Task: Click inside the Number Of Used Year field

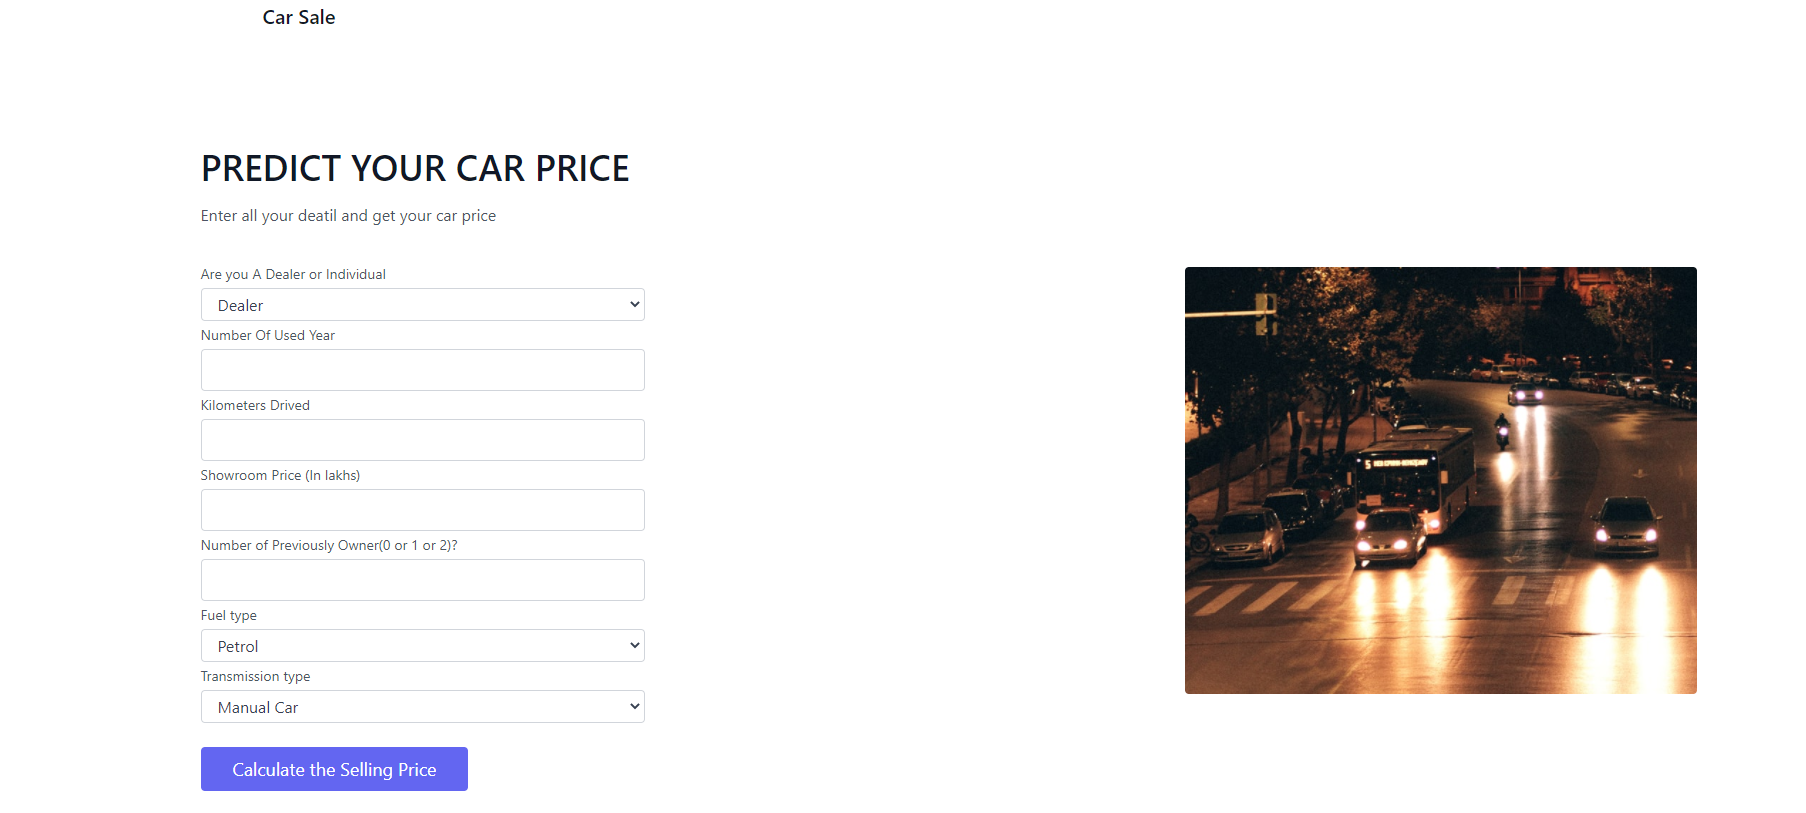Action: [x=422, y=370]
